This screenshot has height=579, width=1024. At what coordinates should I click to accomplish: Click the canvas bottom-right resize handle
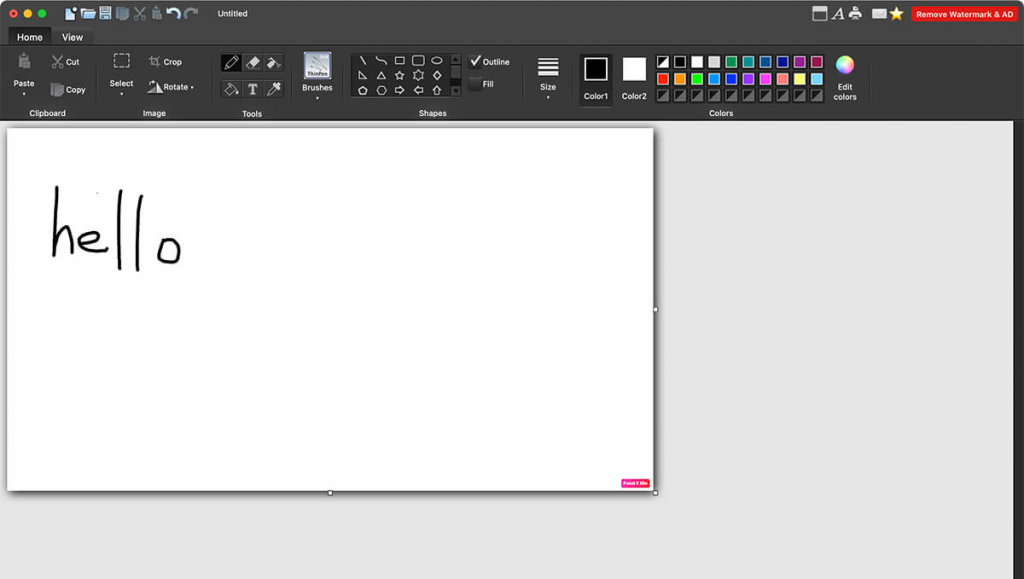tap(656, 493)
